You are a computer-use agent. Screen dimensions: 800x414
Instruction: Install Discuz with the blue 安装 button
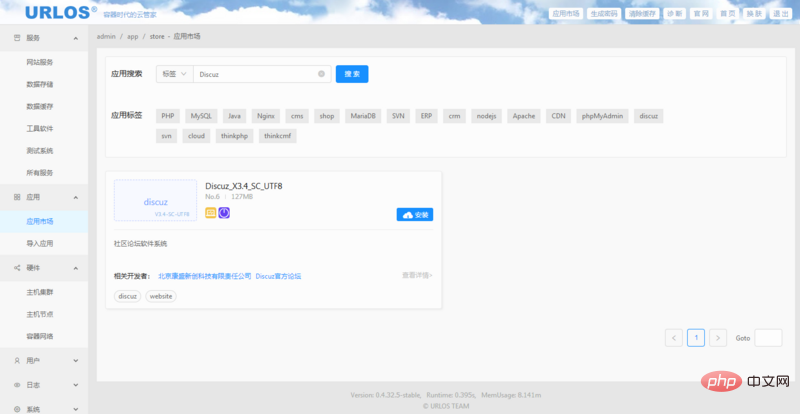415,215
